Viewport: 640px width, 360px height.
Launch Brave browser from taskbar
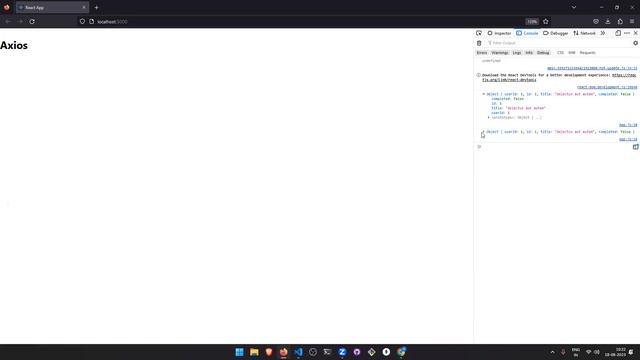269,352
